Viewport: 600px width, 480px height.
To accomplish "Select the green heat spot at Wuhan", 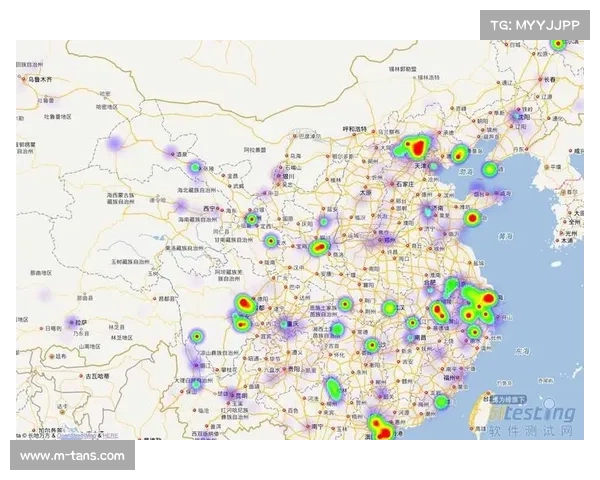I will (389, 308).
